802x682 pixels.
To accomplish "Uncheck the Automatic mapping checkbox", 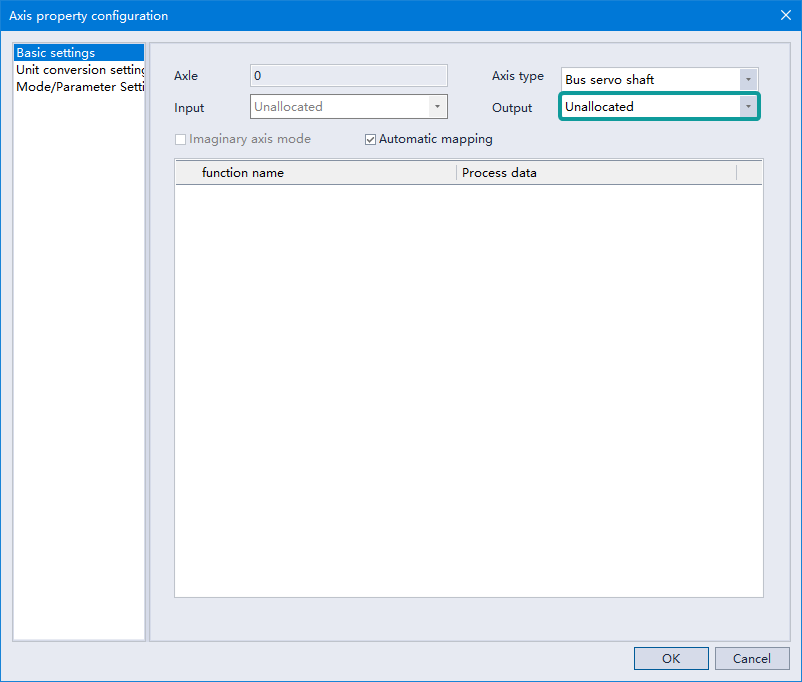I will click(x=371, y=139).
